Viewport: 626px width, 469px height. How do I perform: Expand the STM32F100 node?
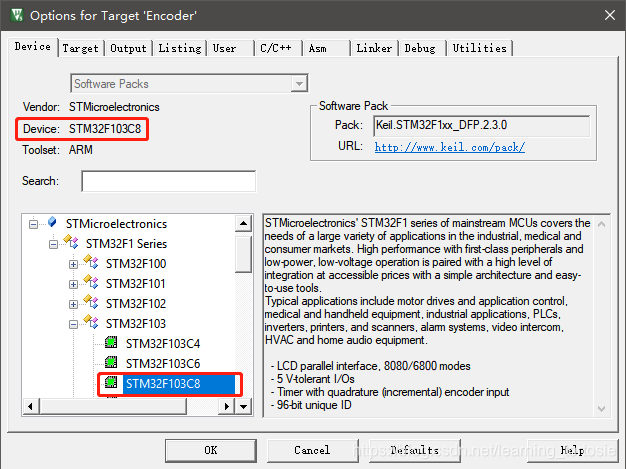tap(73, 264)
